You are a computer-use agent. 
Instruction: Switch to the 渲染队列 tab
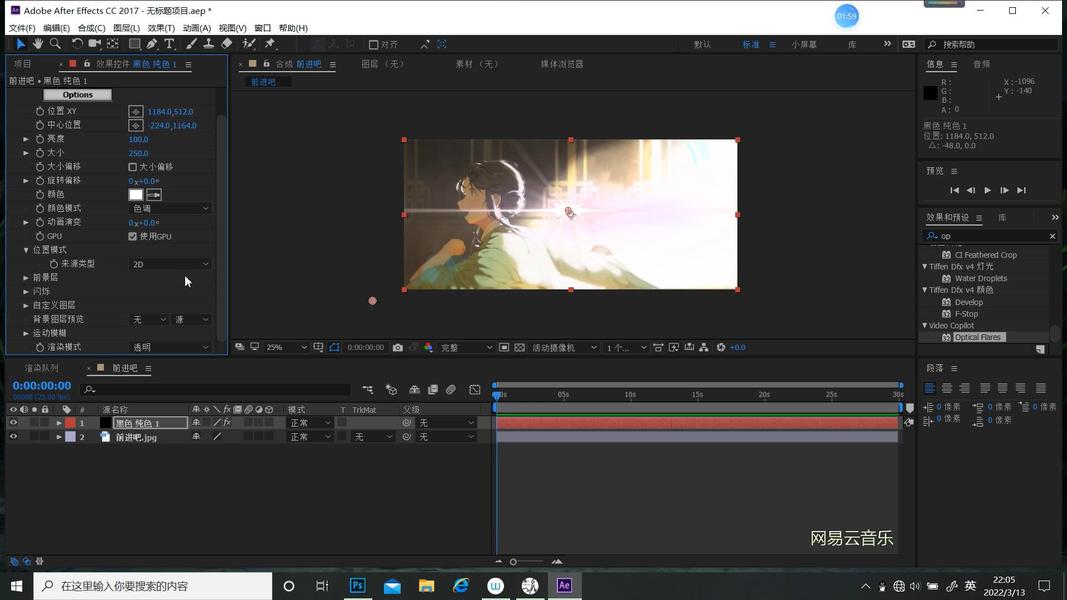[42, 368]
